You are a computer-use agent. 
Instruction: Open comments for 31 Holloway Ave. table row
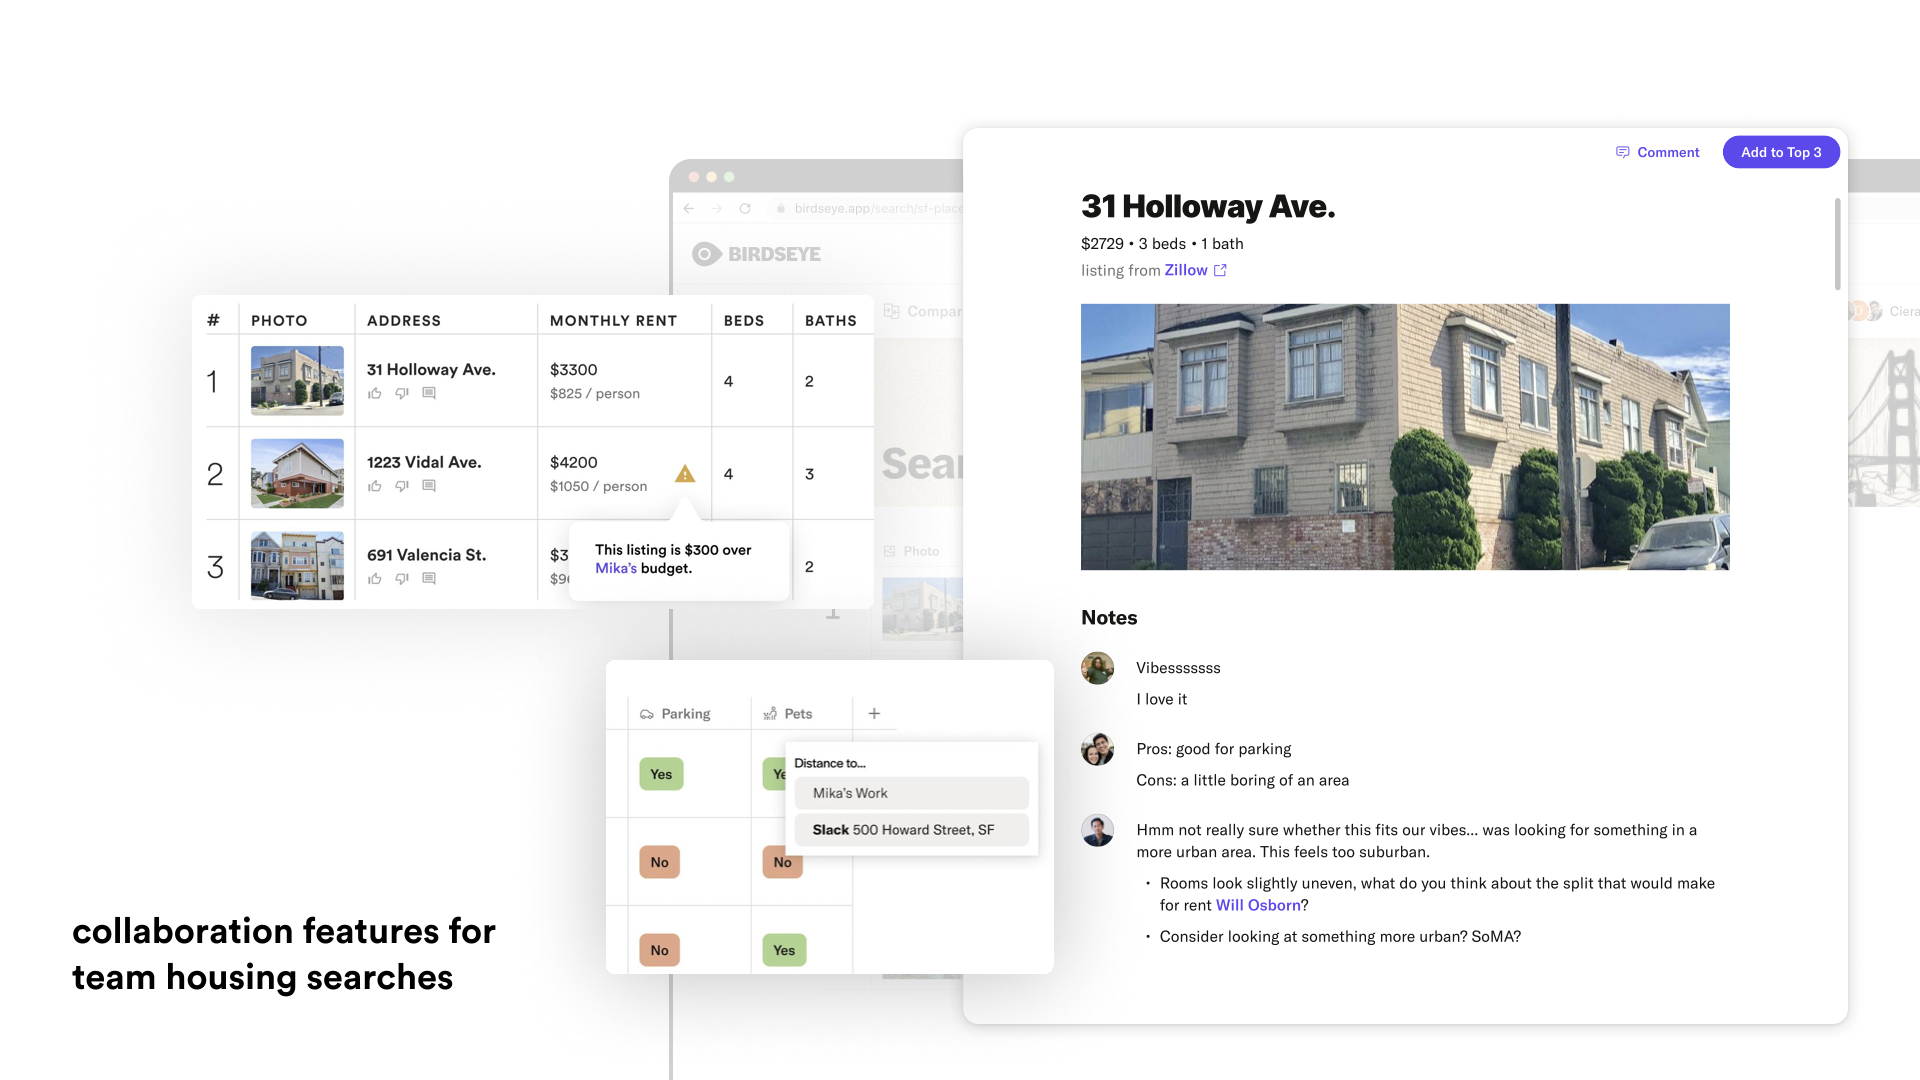pos(429,393)
